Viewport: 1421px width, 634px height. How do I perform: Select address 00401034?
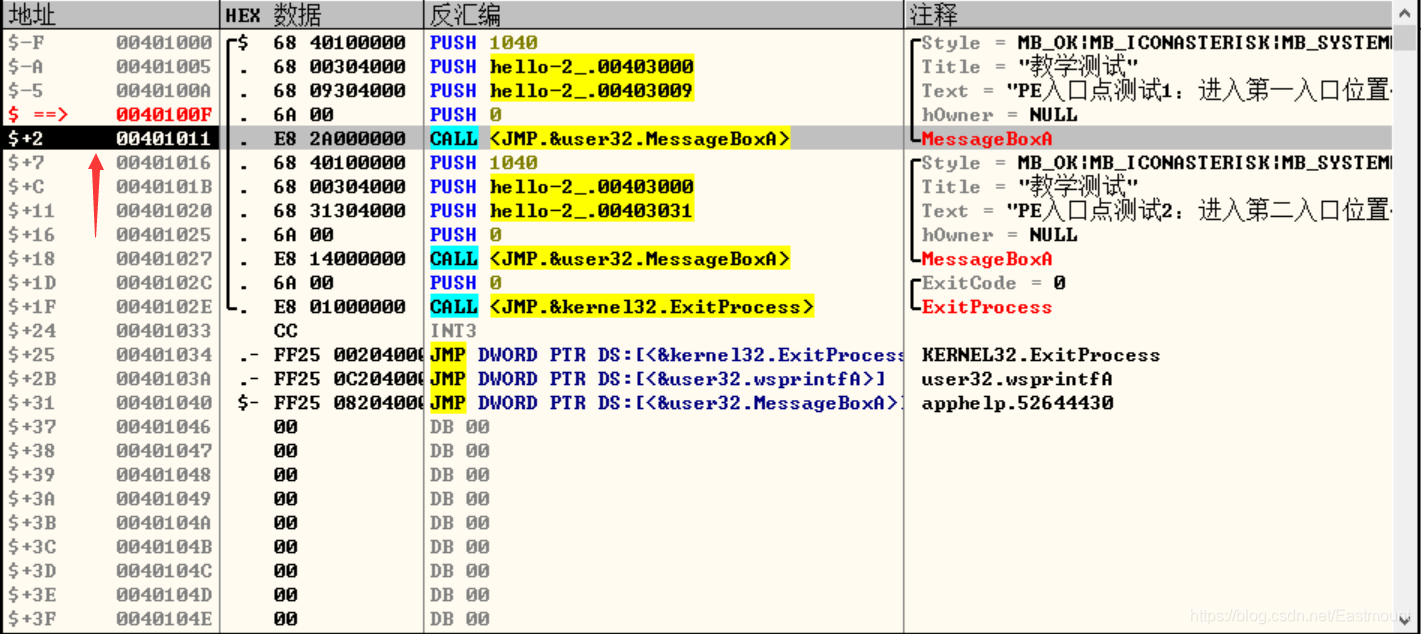(x=164, y=355)
